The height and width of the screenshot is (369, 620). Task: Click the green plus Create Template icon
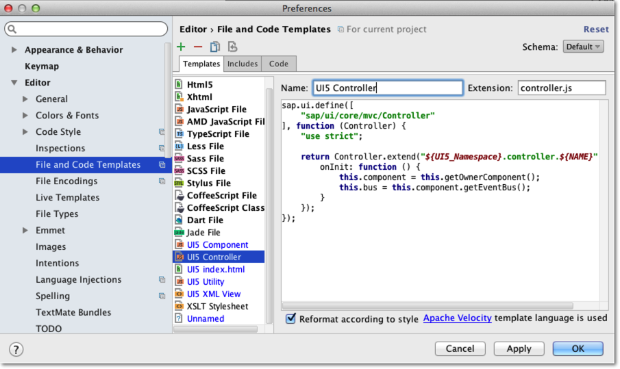pyautogui.click(x=181, y=47)
